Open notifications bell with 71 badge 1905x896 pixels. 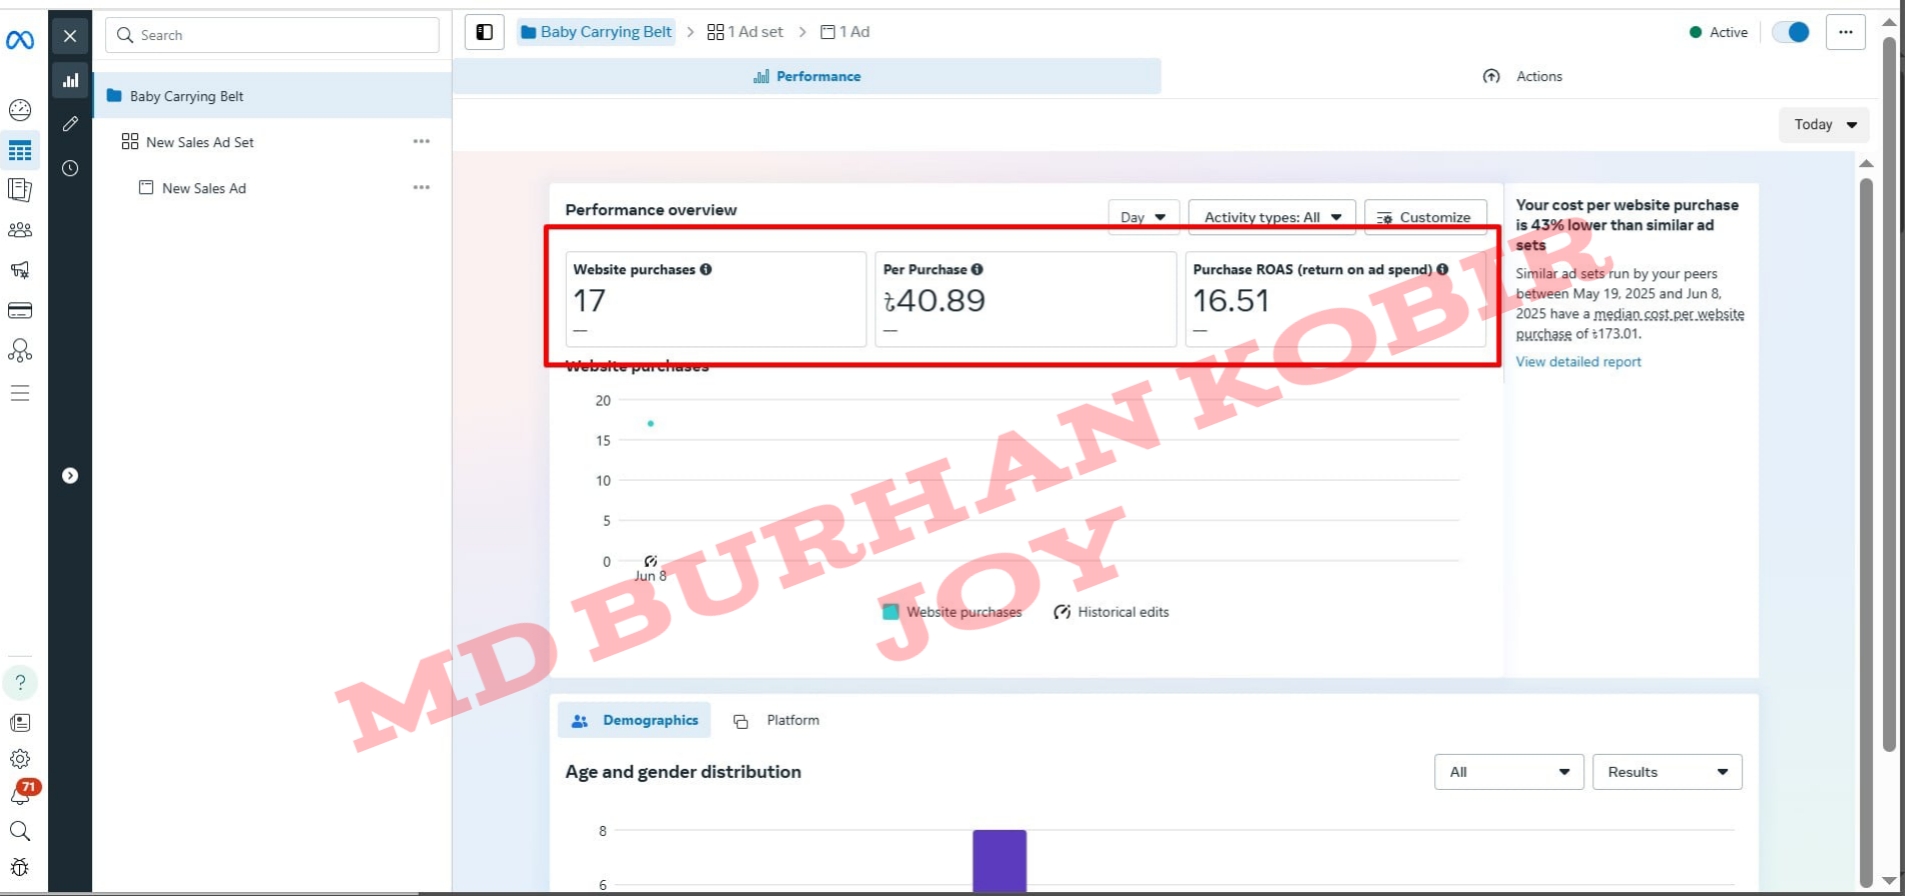pyautogui.click(x=20, y=794)
